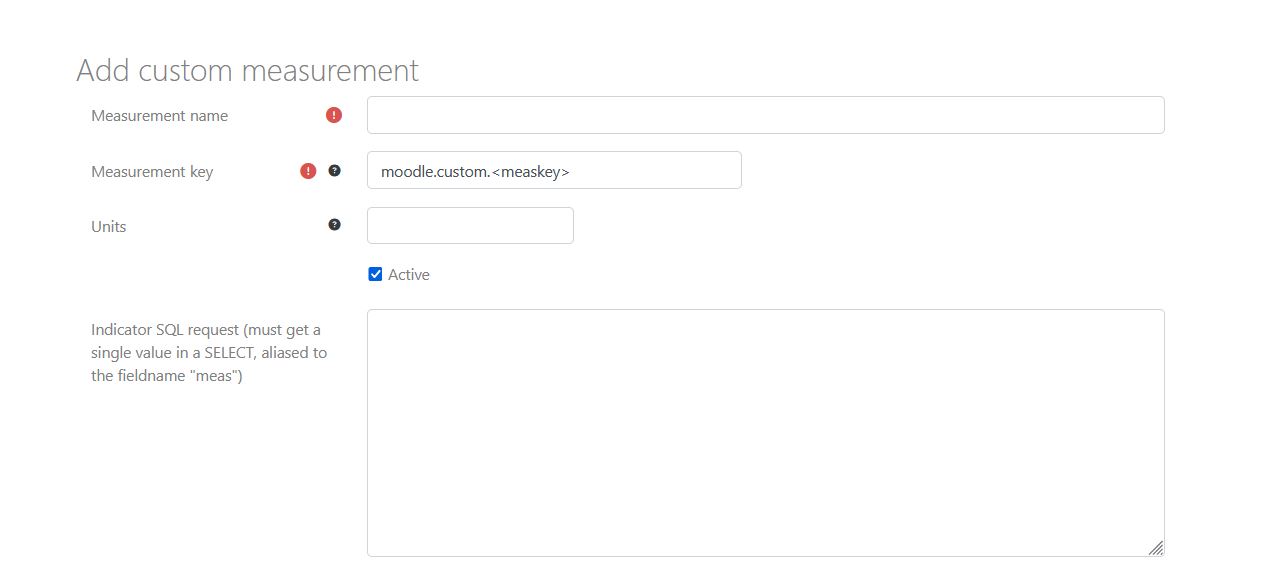This screenshot has width=1285, height=567.
Task: Click the "Units" field label
Action: 109,227
